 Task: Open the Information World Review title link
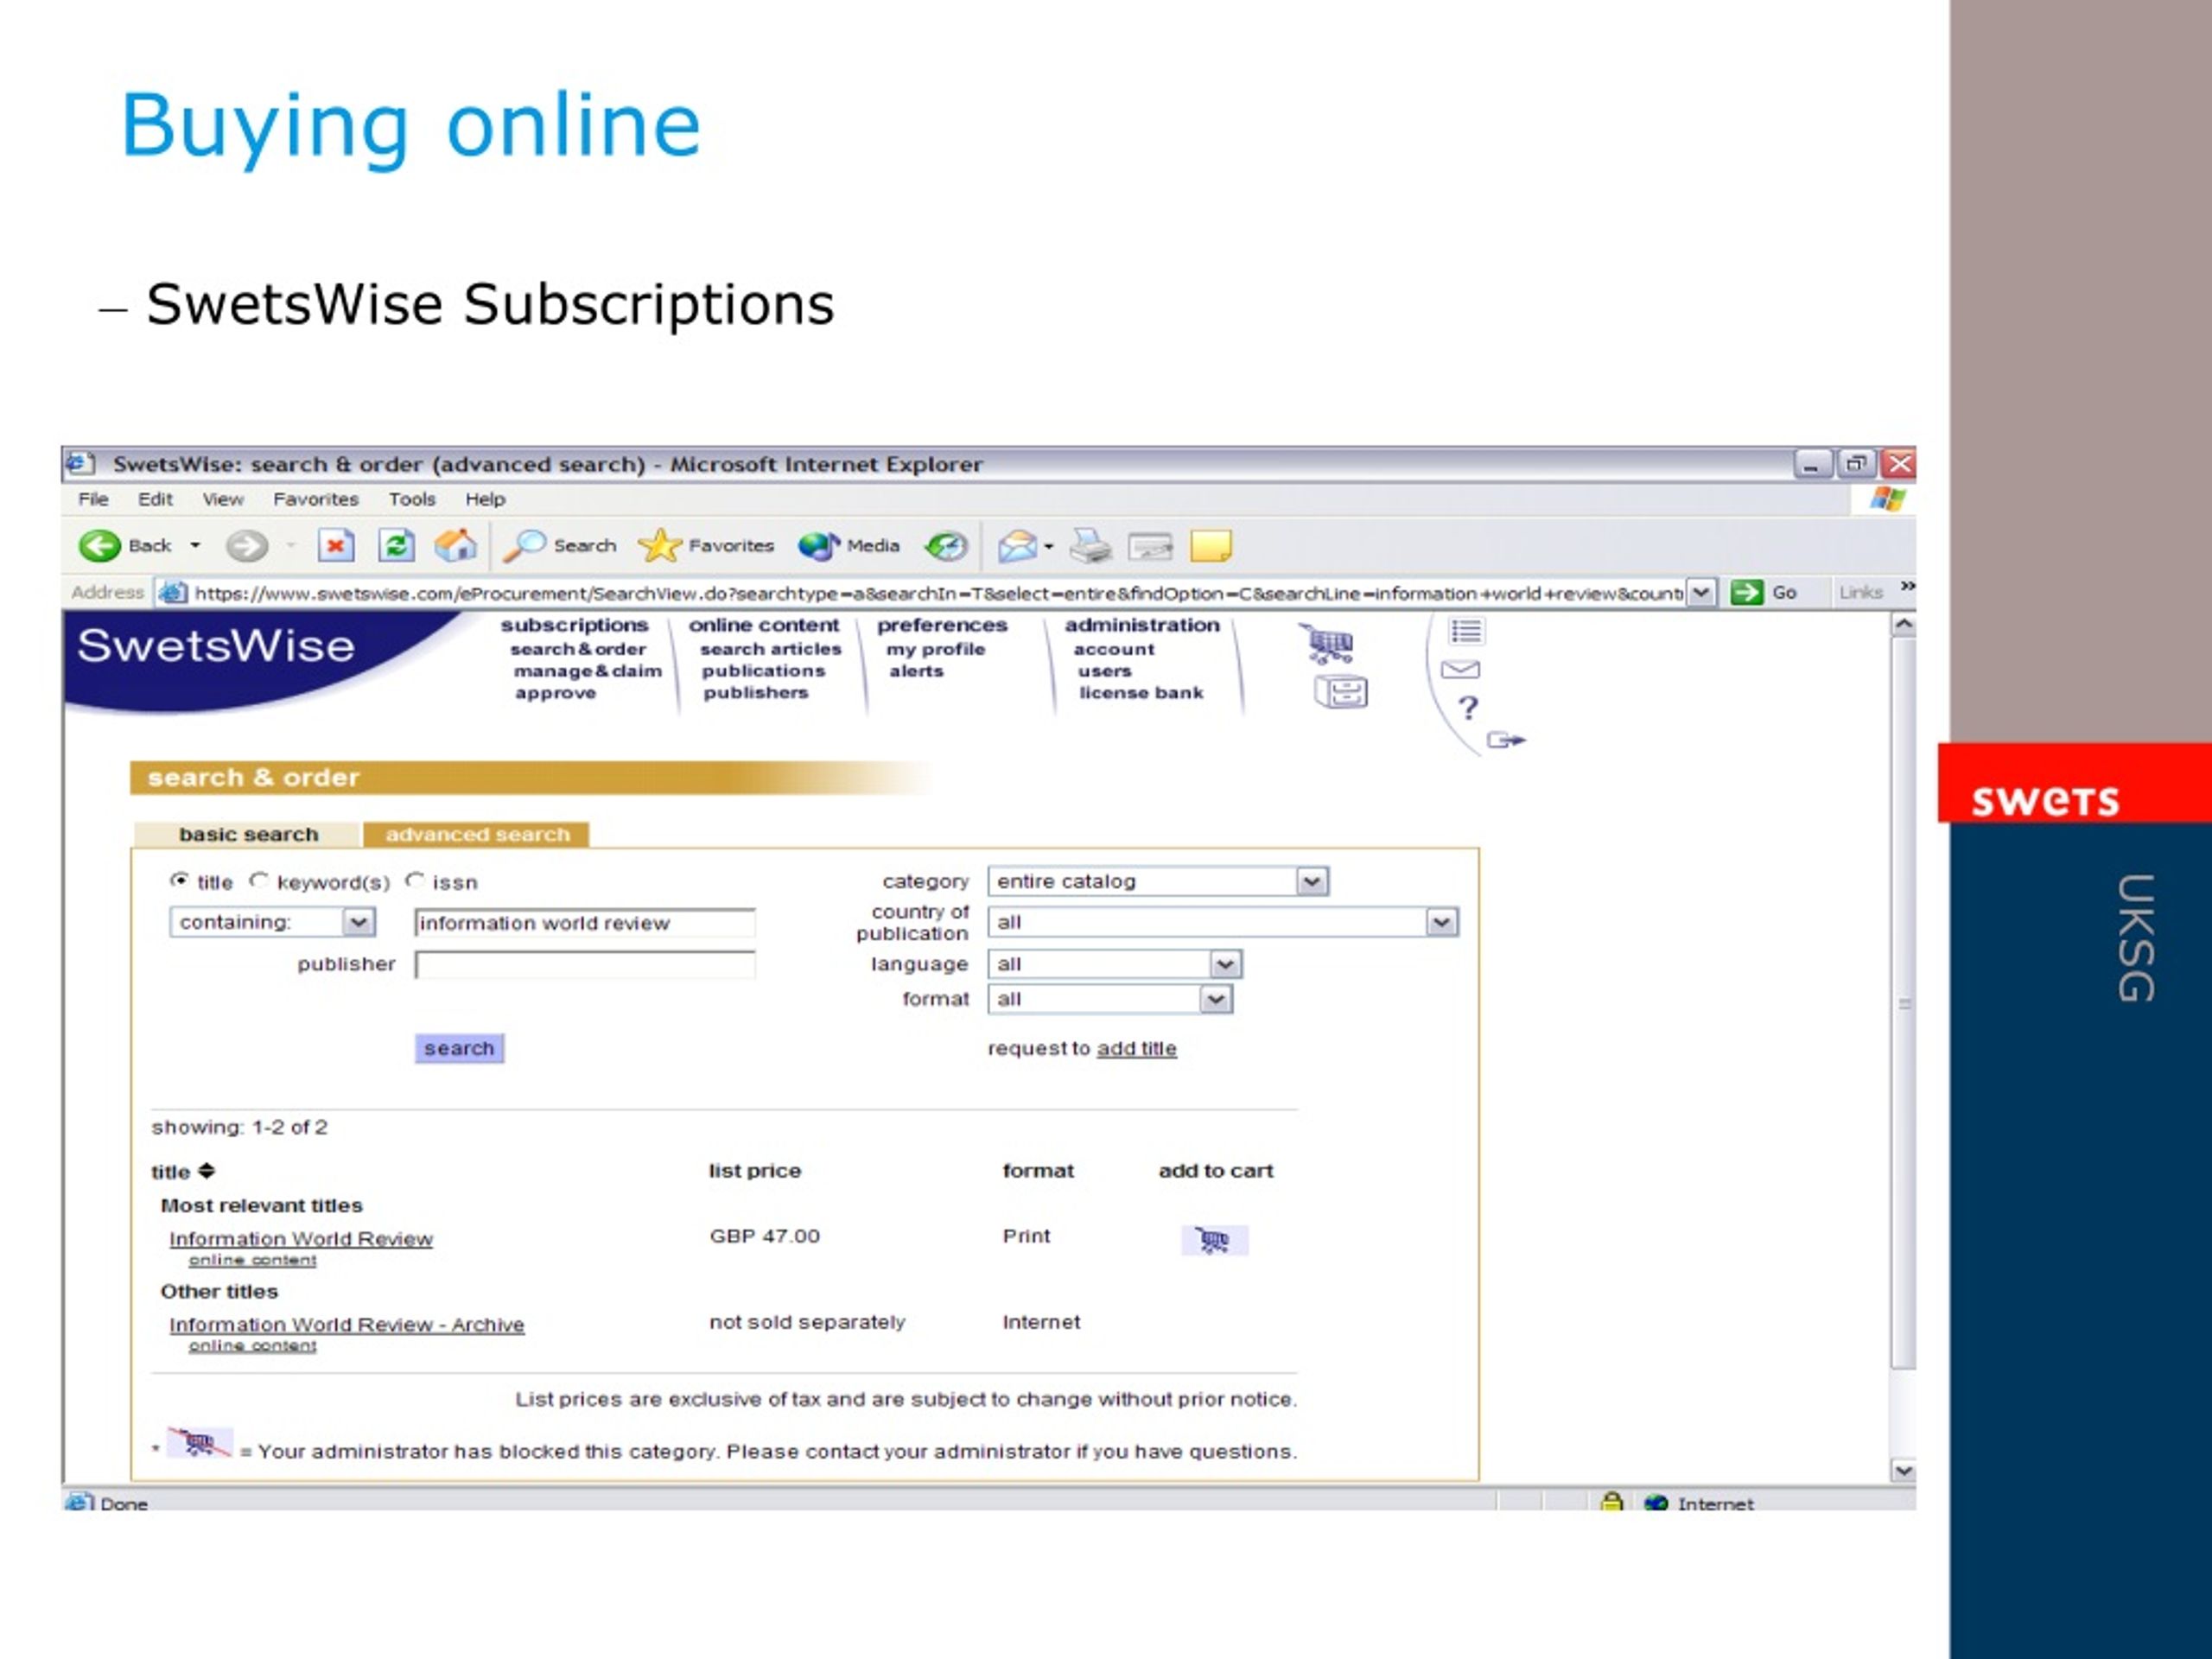click(301, 1238)
